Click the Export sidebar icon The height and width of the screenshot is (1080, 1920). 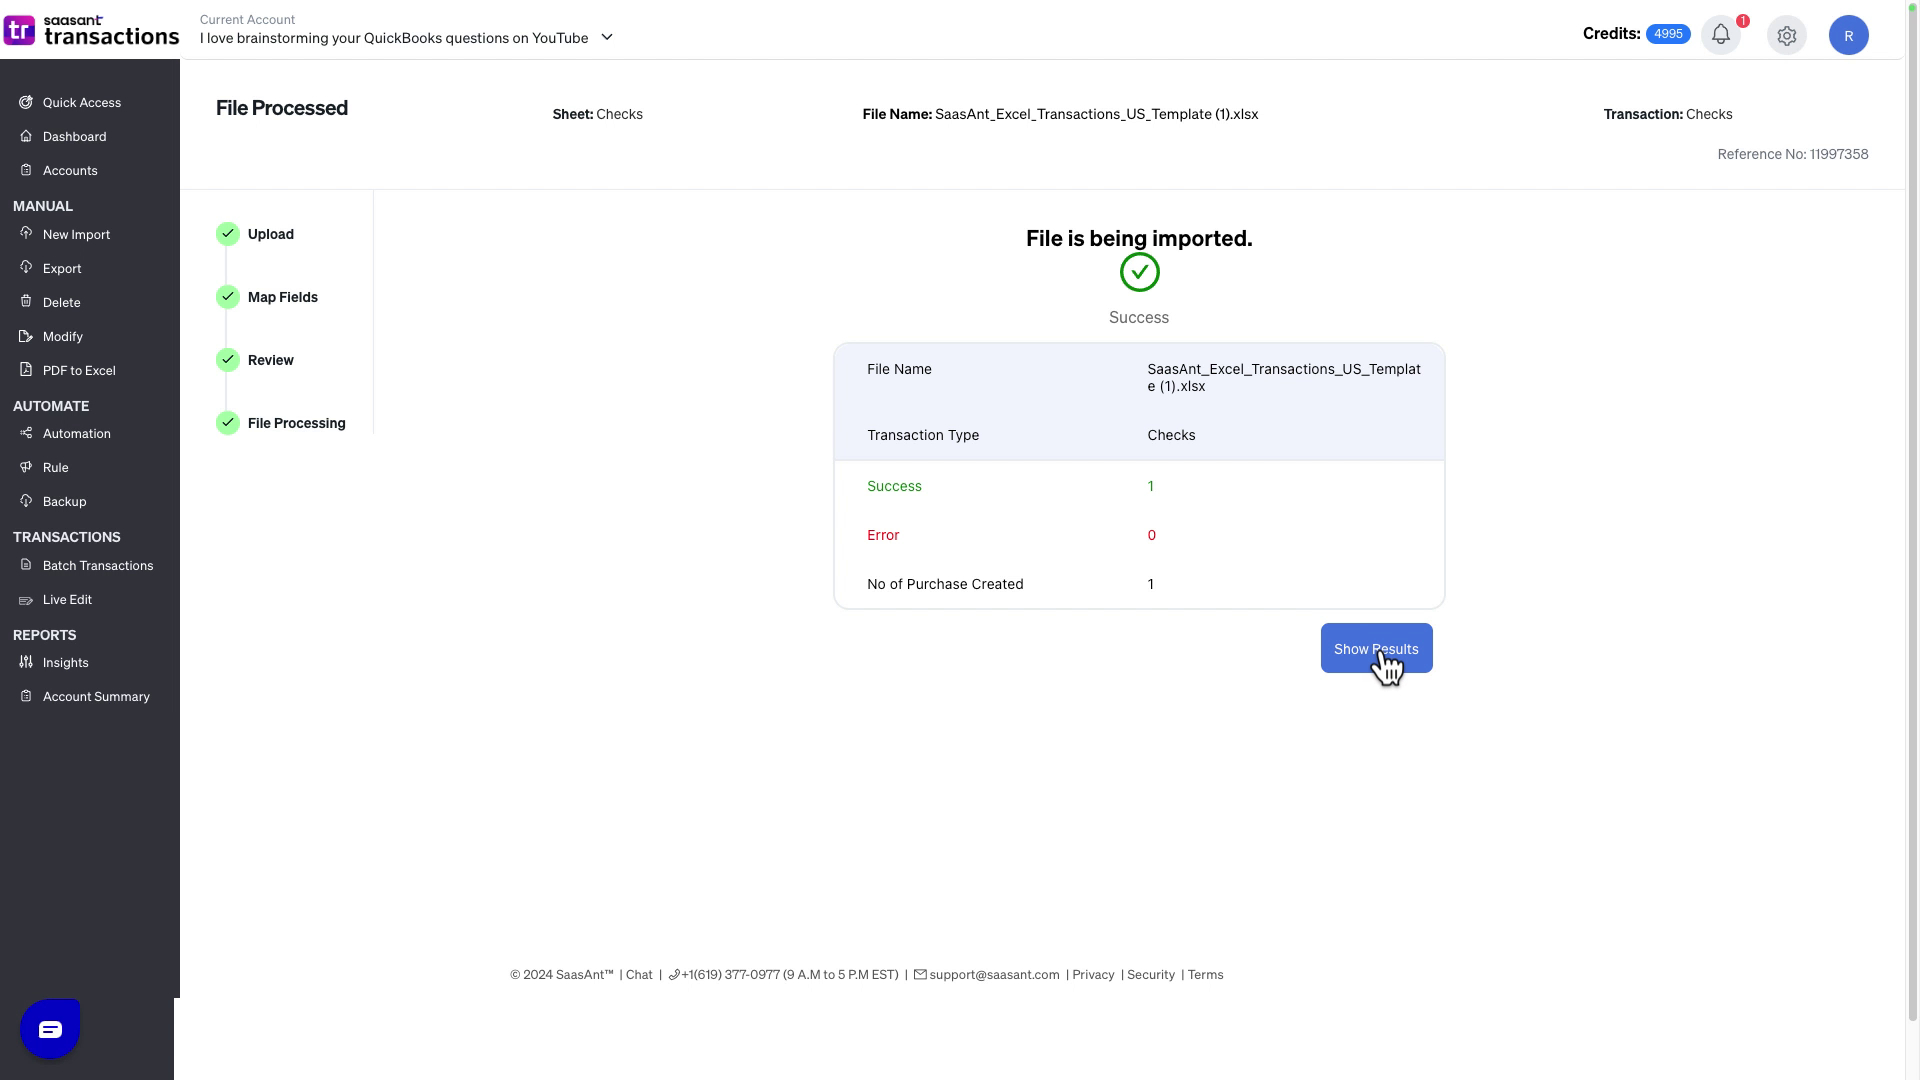(26, 267)
